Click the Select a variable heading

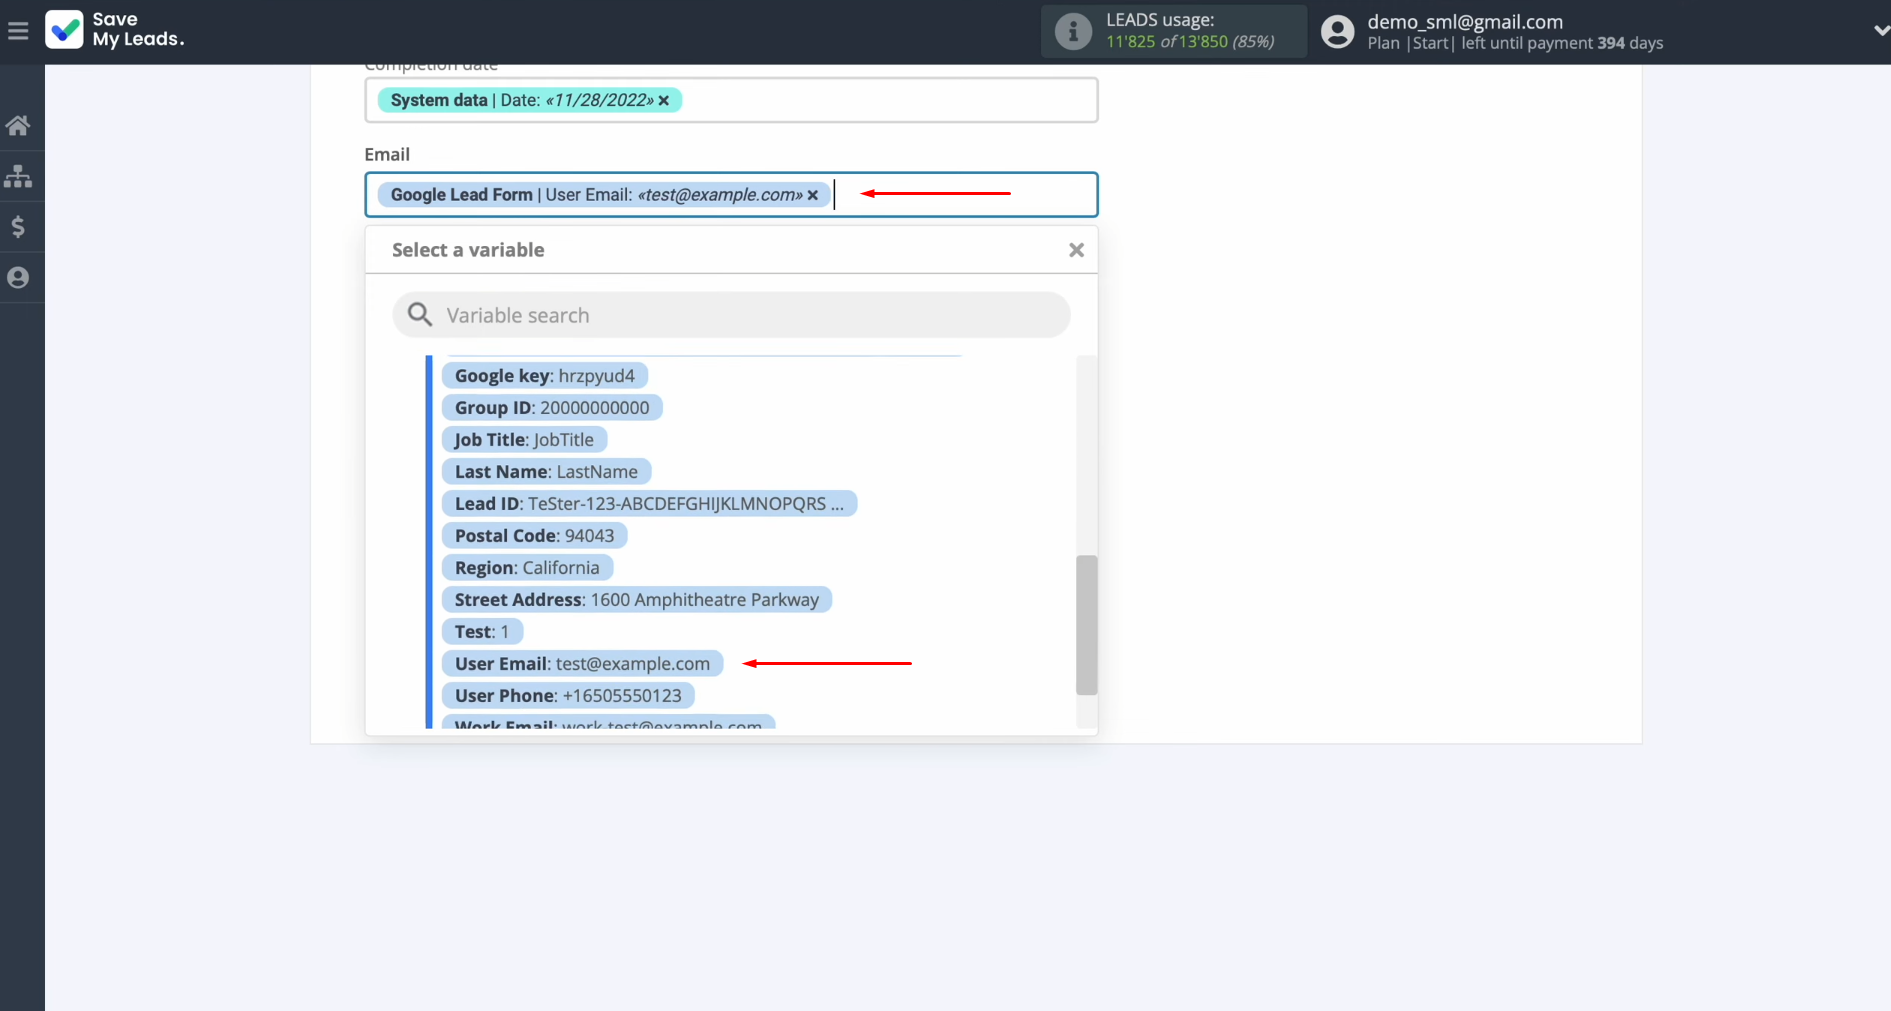pyautogui.click(x=468, y=250)
